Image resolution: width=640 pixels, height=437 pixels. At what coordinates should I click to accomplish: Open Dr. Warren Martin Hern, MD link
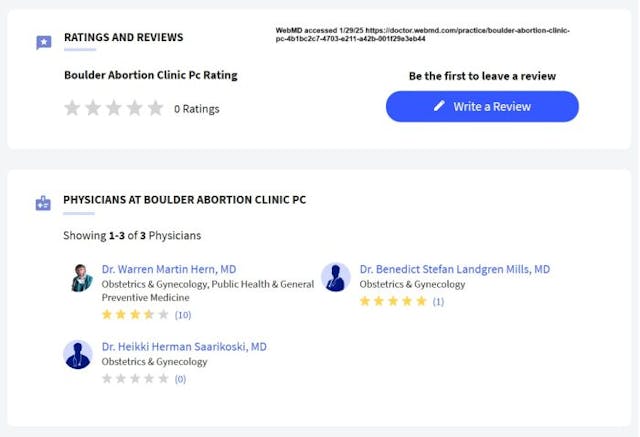[x=169, y=269]
